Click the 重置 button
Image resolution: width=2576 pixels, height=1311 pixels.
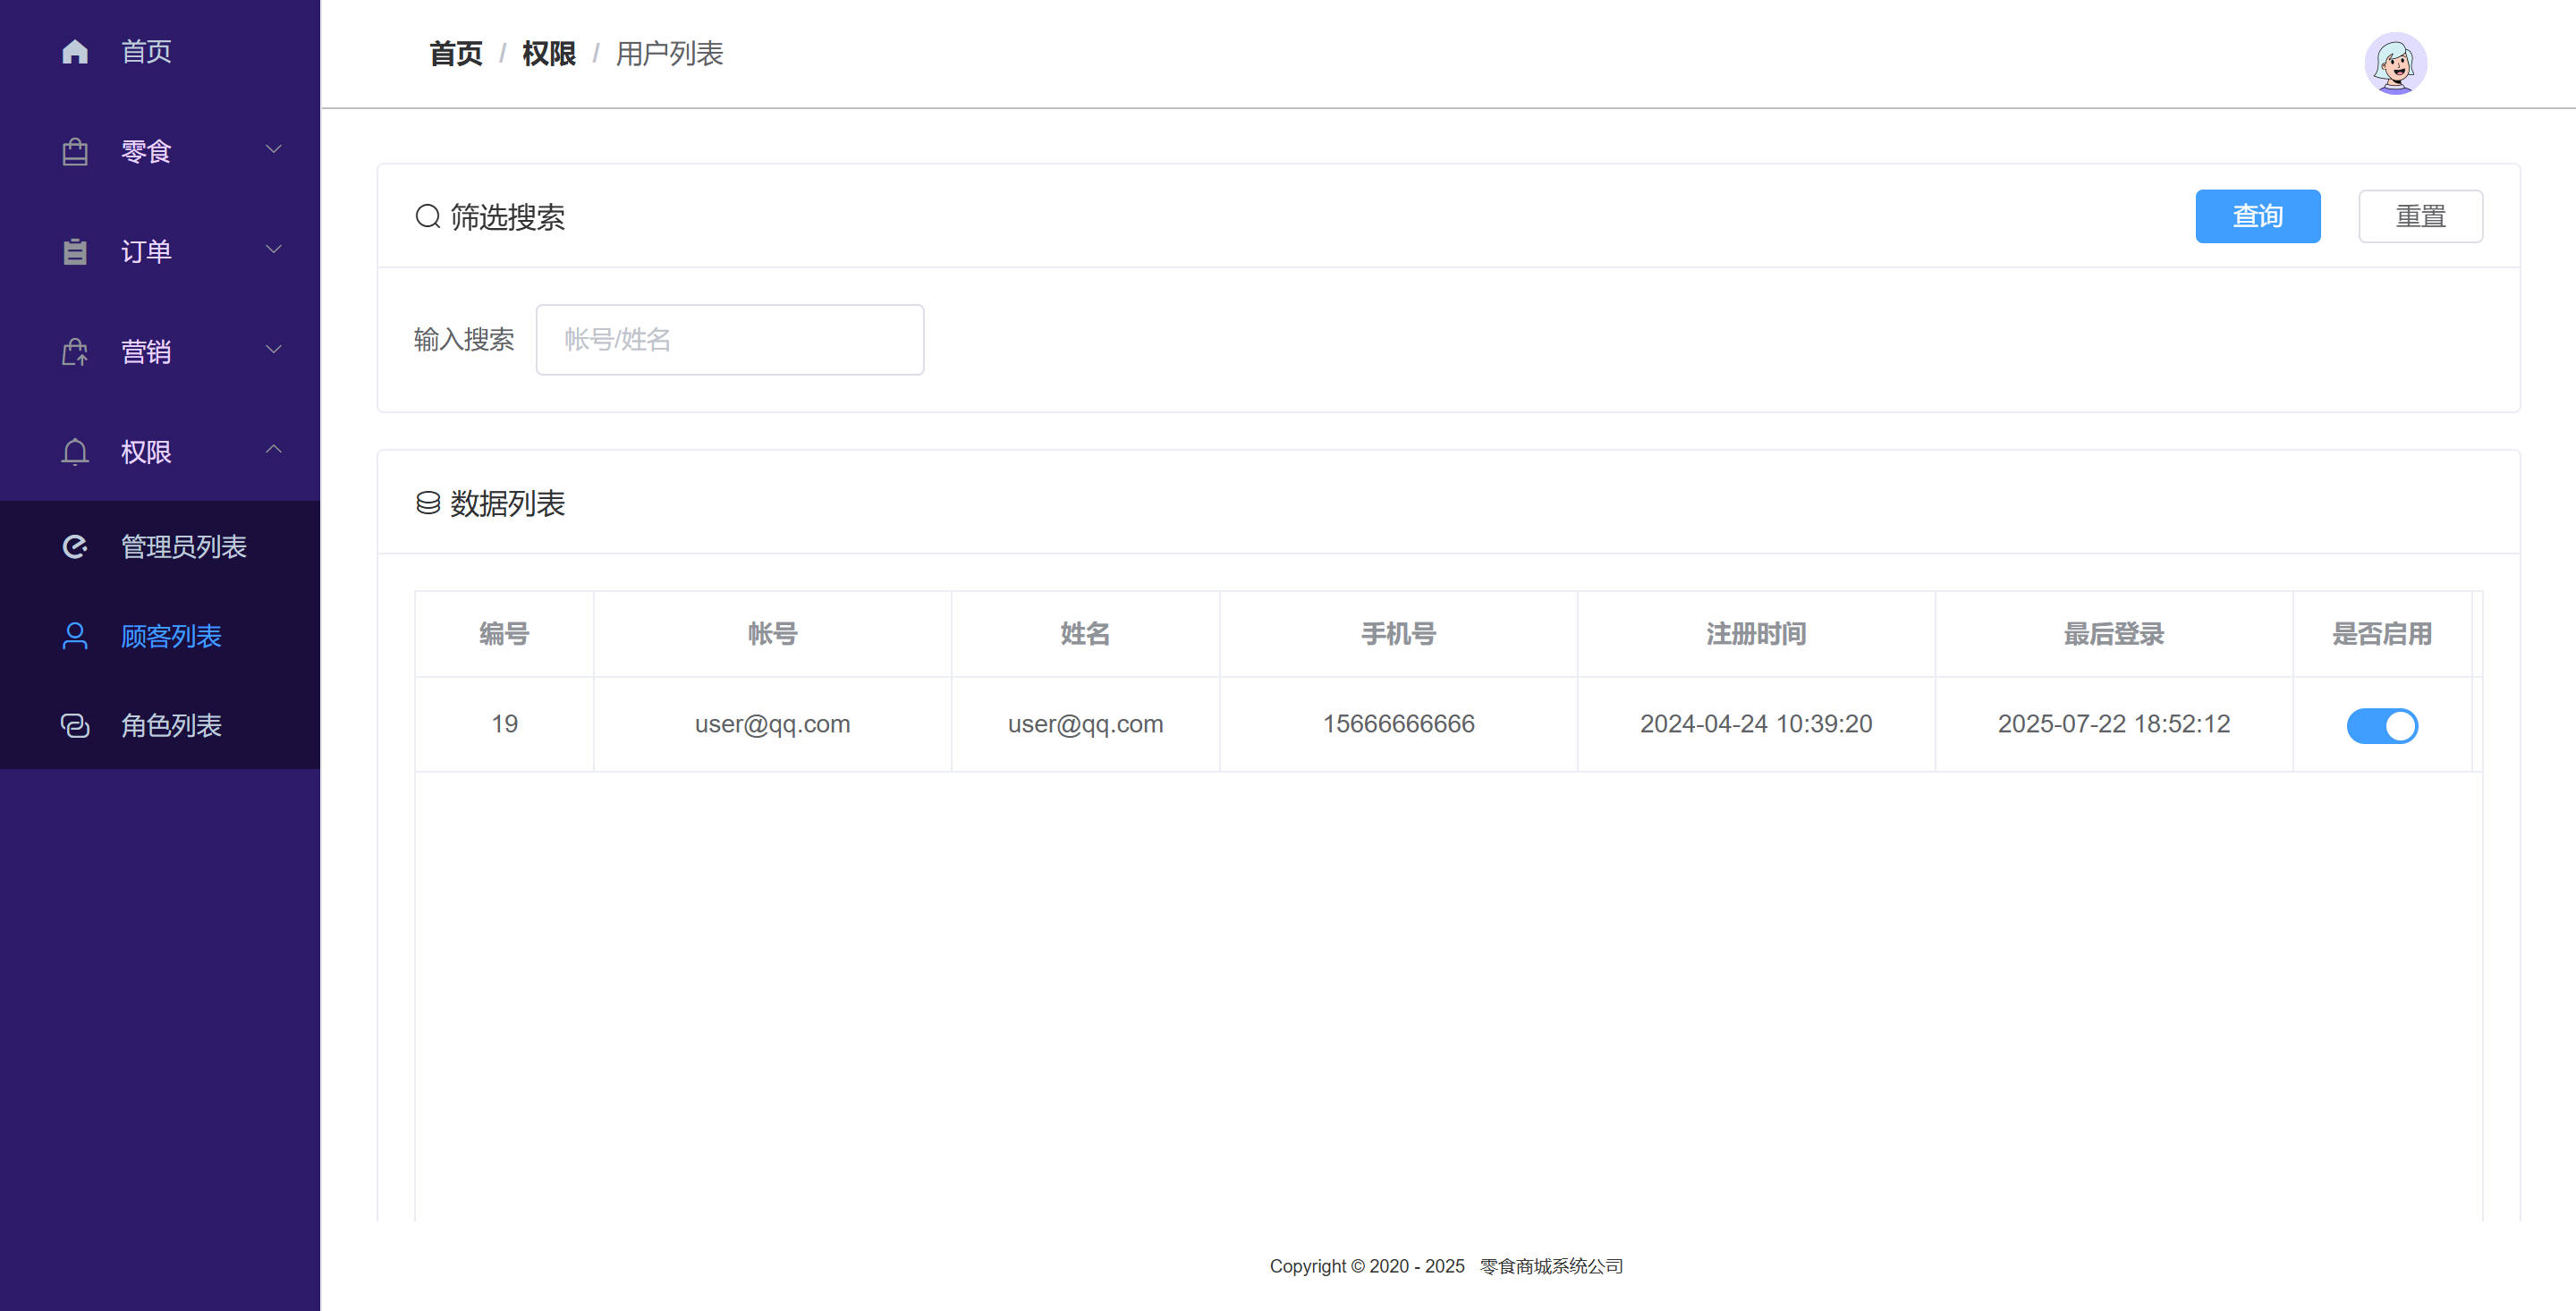click(2420, 216)
